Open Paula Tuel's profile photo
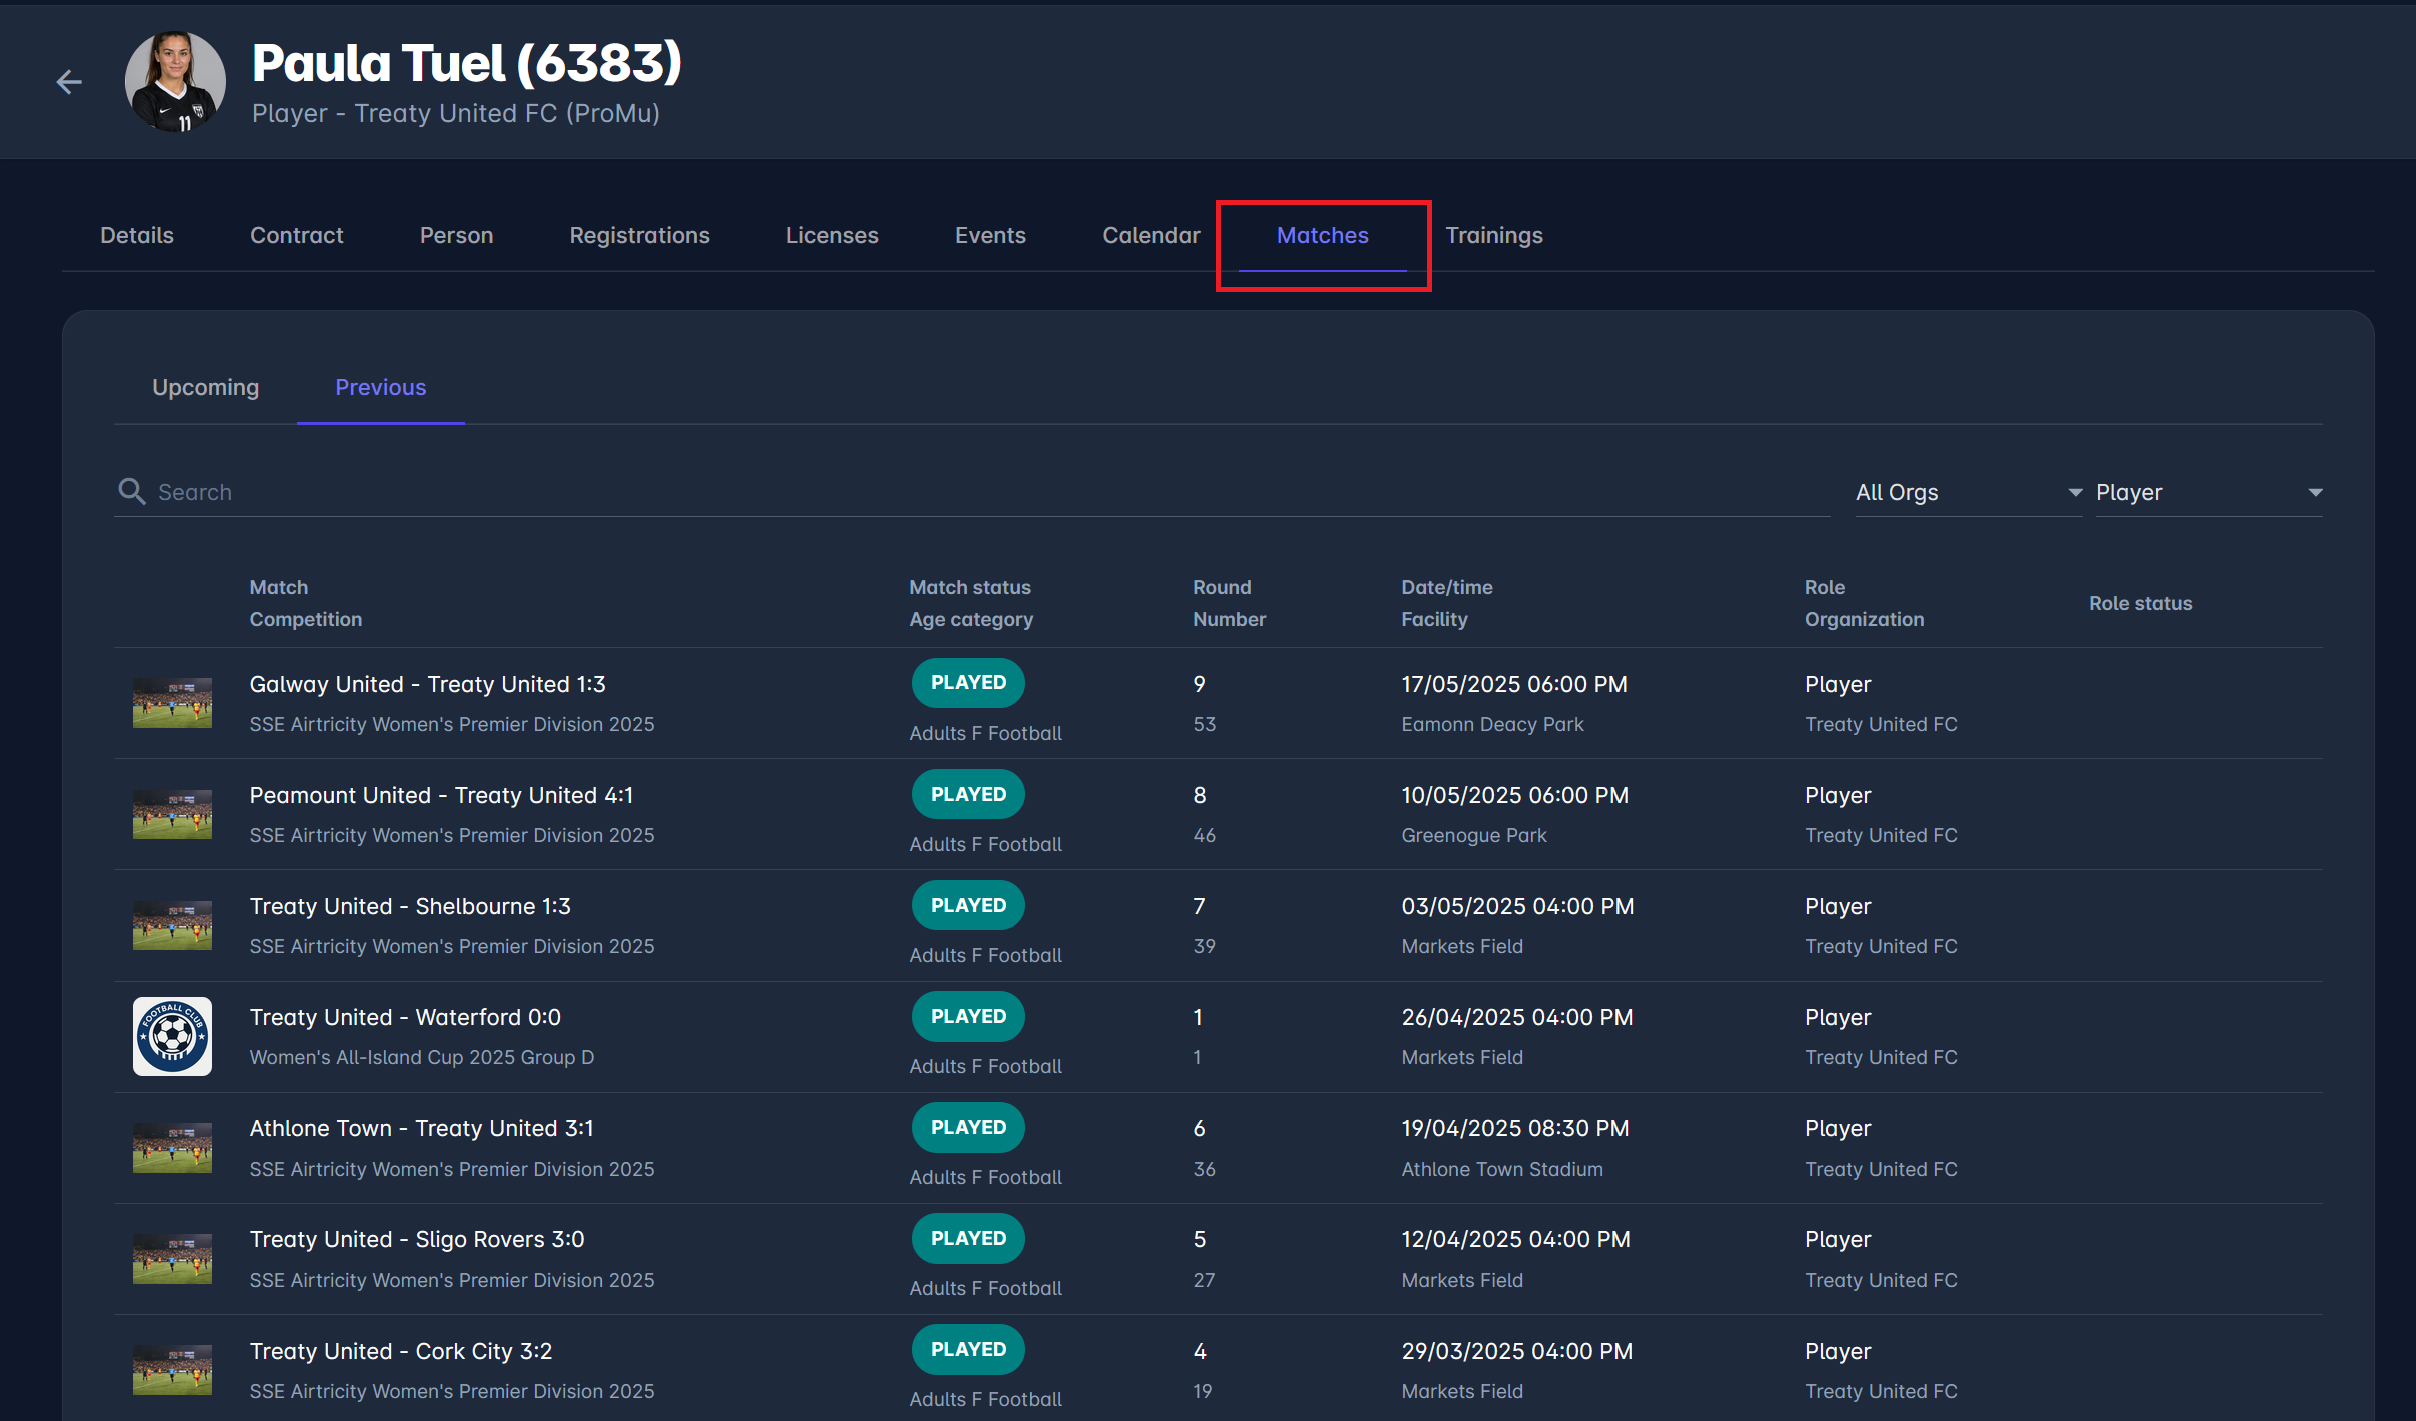 point(175,82)
